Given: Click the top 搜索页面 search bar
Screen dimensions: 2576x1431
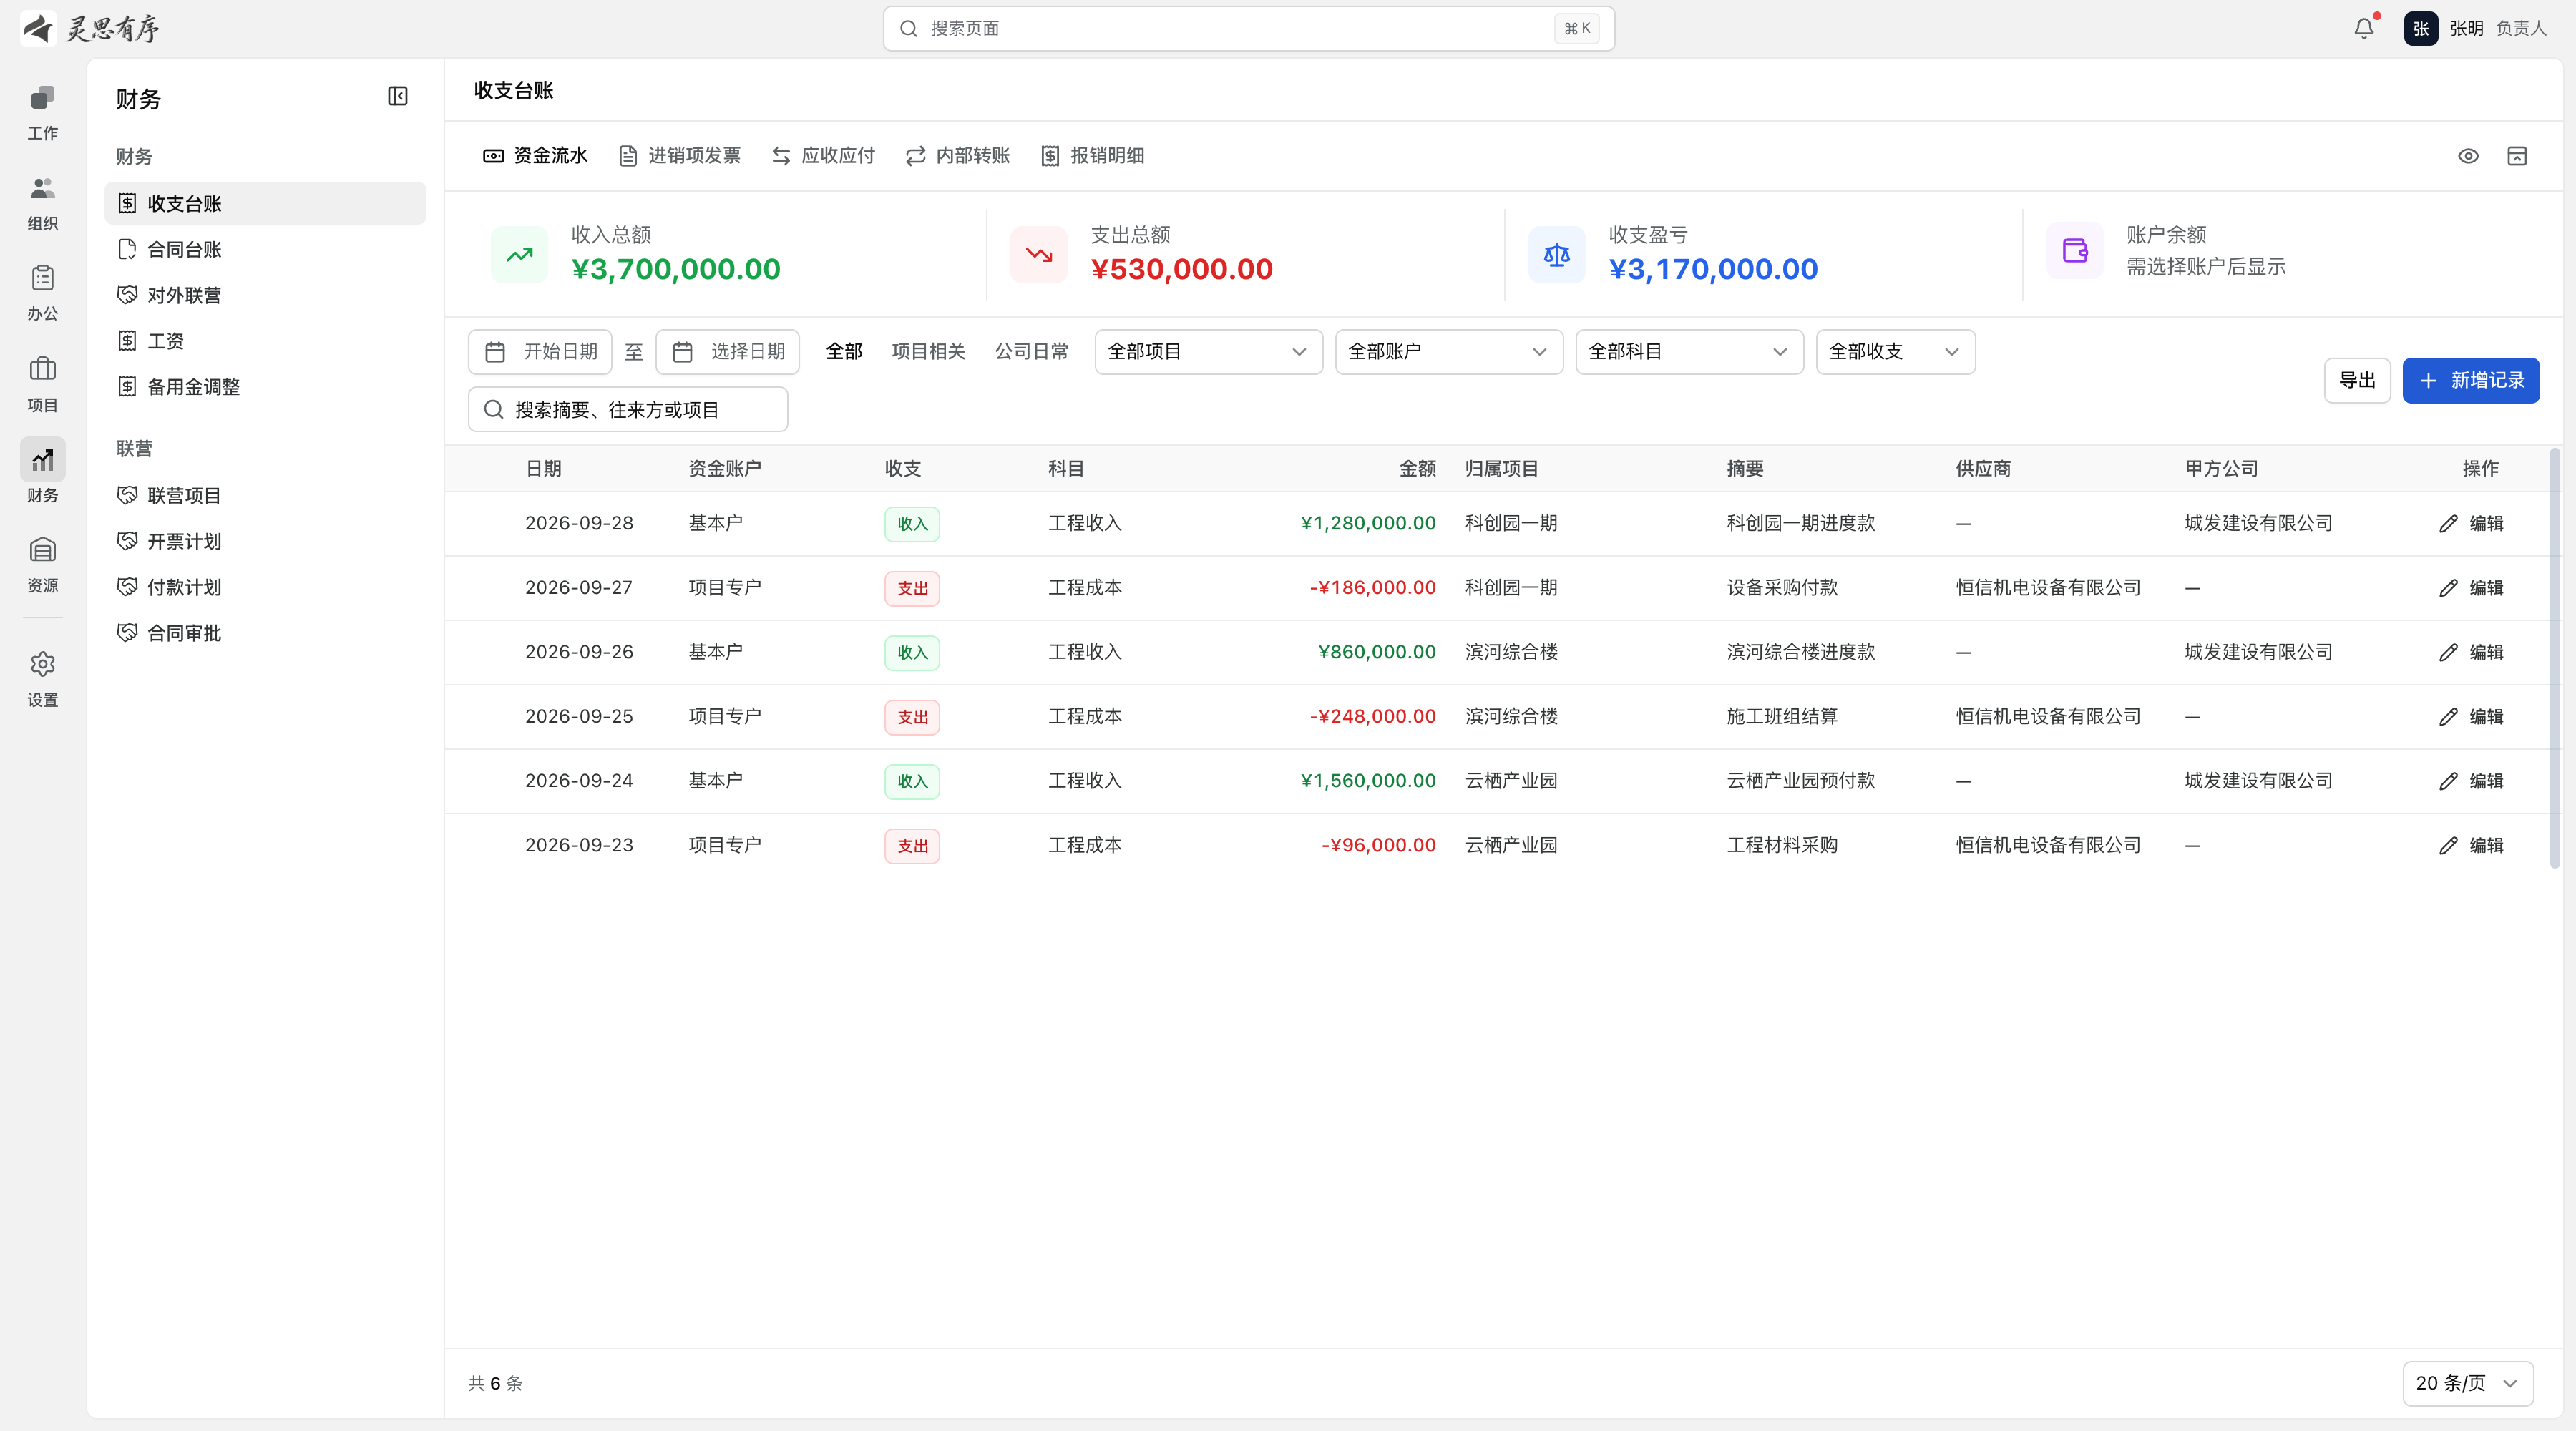Looking at the screenshot, I should click(1248, 28).
